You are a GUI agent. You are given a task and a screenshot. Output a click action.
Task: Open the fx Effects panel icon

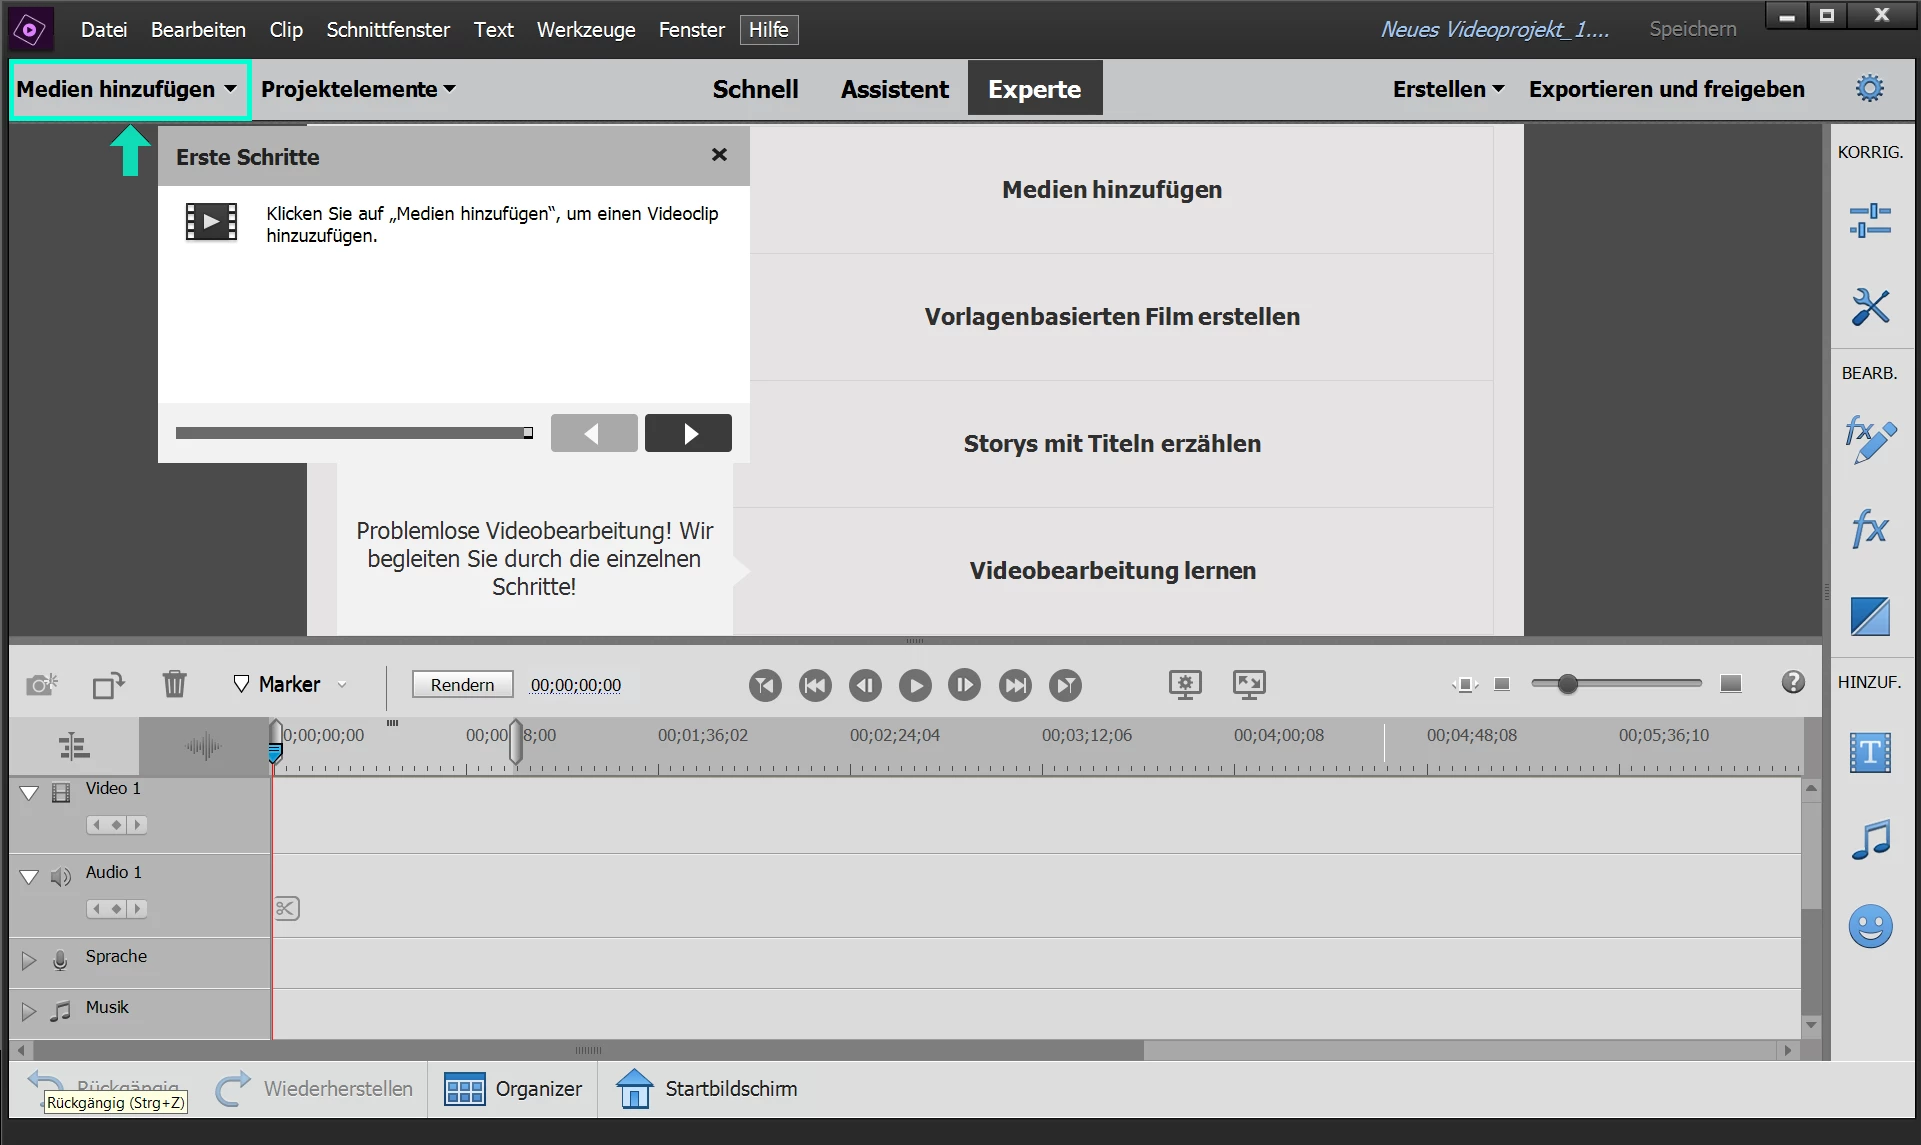1869,528
